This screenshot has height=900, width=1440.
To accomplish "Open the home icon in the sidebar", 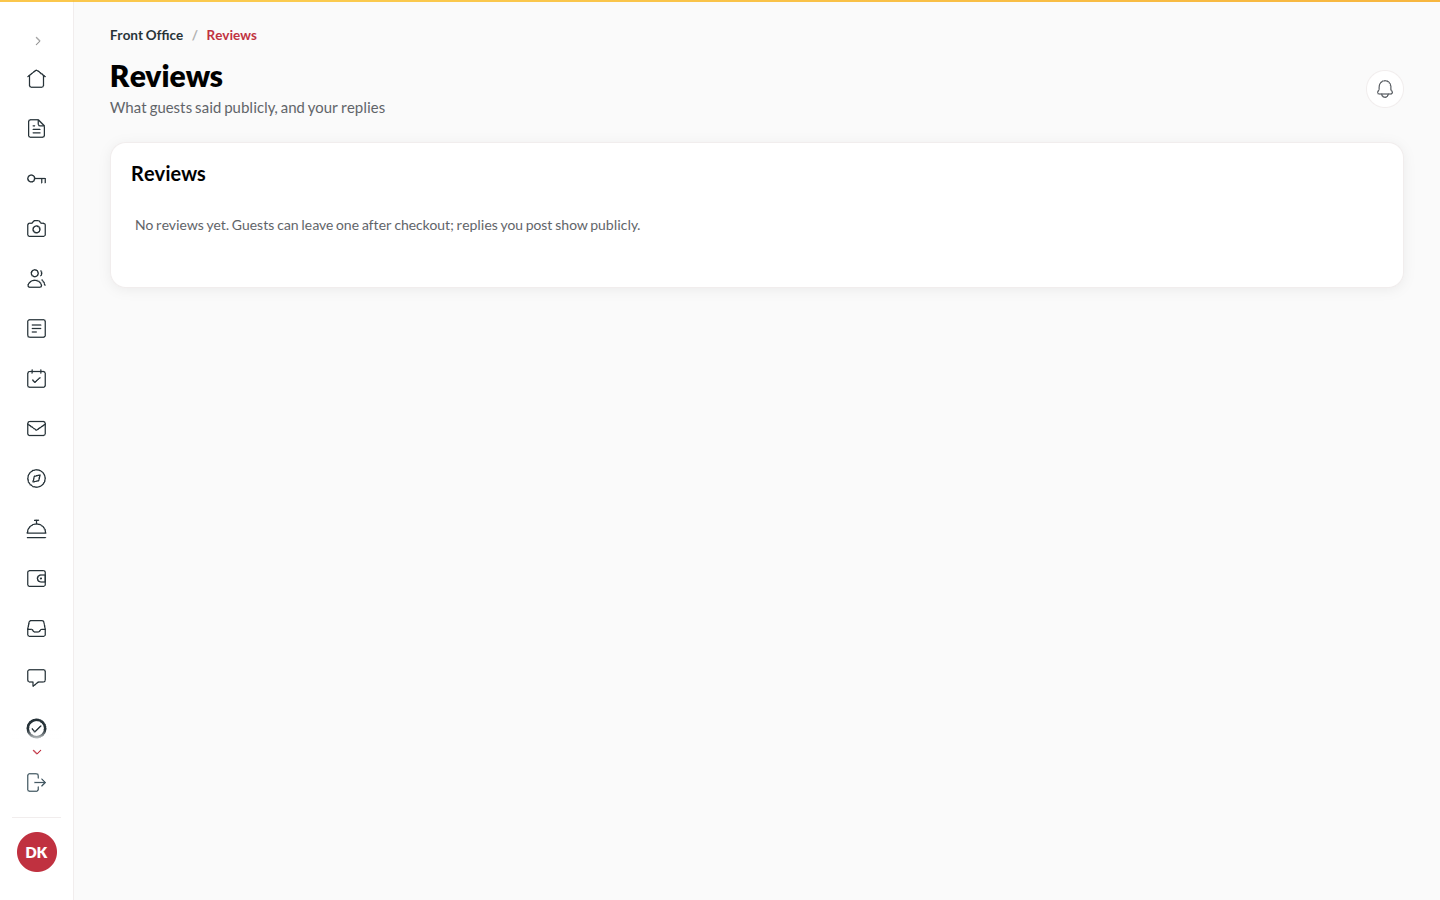I will click(37, 79).
